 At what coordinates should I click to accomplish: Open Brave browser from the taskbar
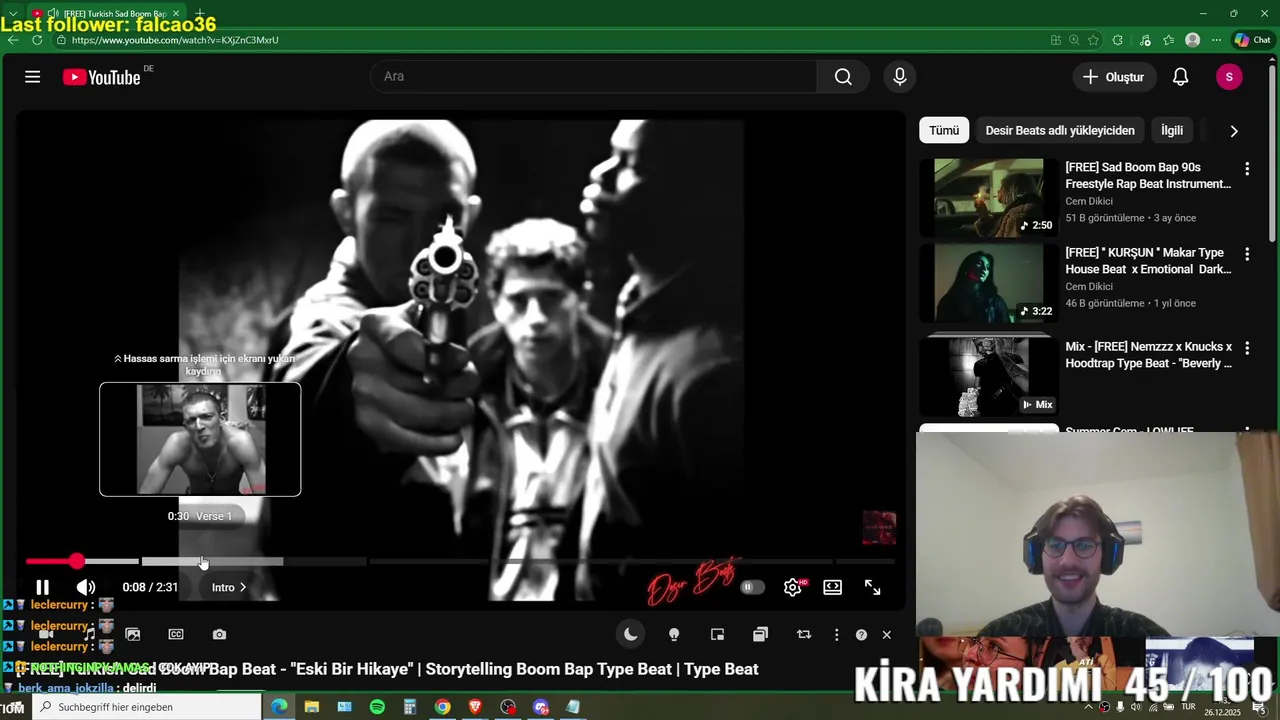[475, 707]
